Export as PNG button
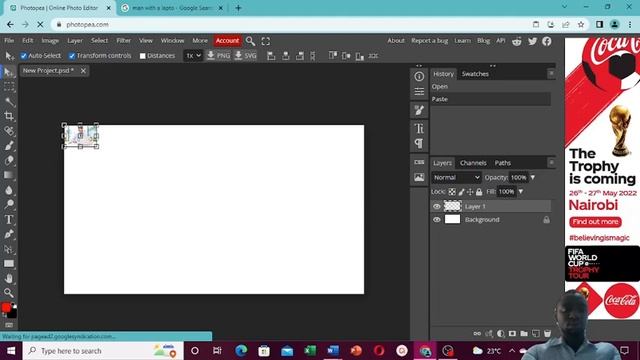Screen dimensions: 640x360 click(218, 56)
